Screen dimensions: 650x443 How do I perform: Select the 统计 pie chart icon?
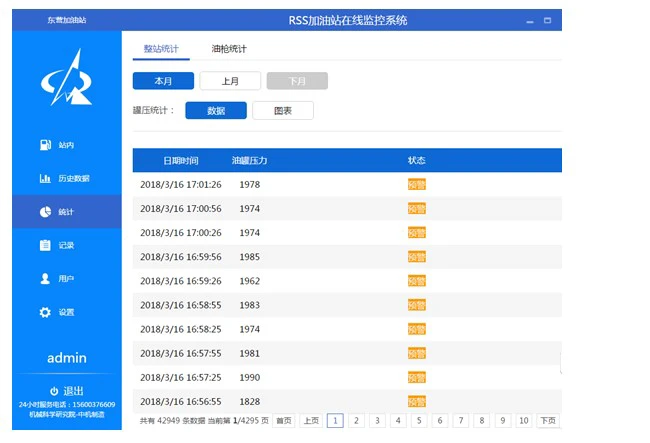(x=45, y=212)
